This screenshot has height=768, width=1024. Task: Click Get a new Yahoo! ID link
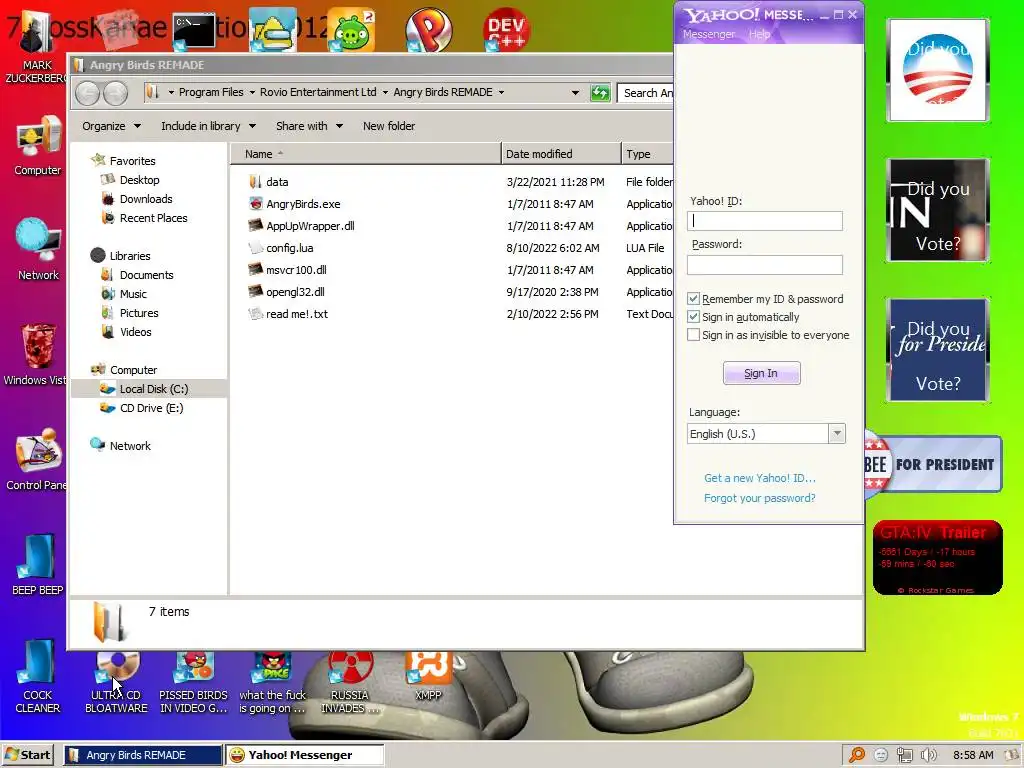point(760,478)
